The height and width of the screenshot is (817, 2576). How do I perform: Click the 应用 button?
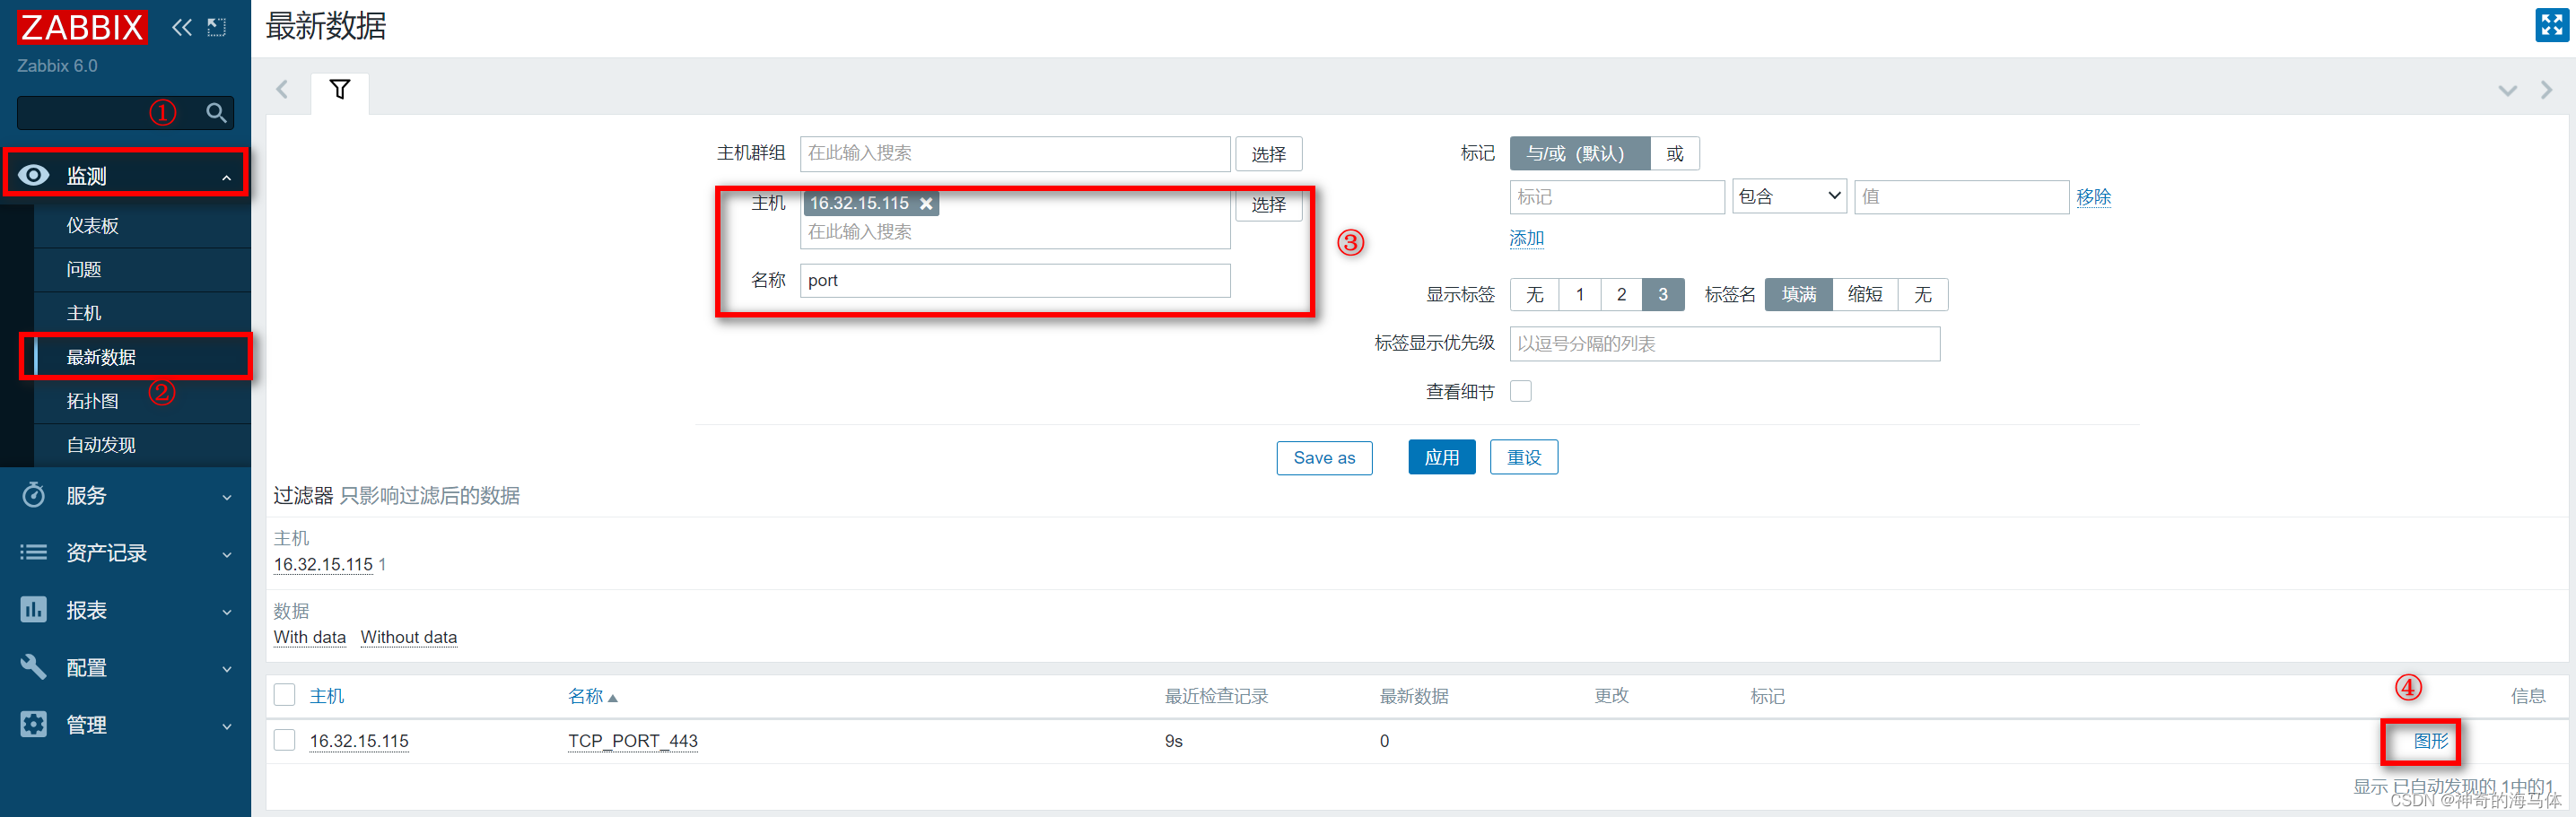(1441, 457)
